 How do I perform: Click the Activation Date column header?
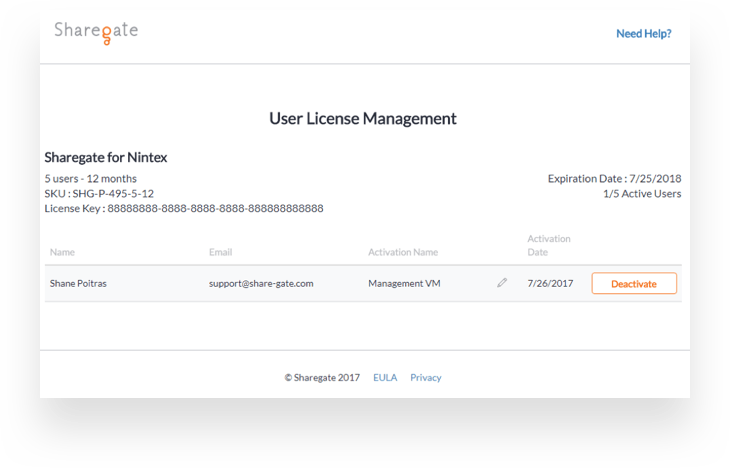click(549, 245)
